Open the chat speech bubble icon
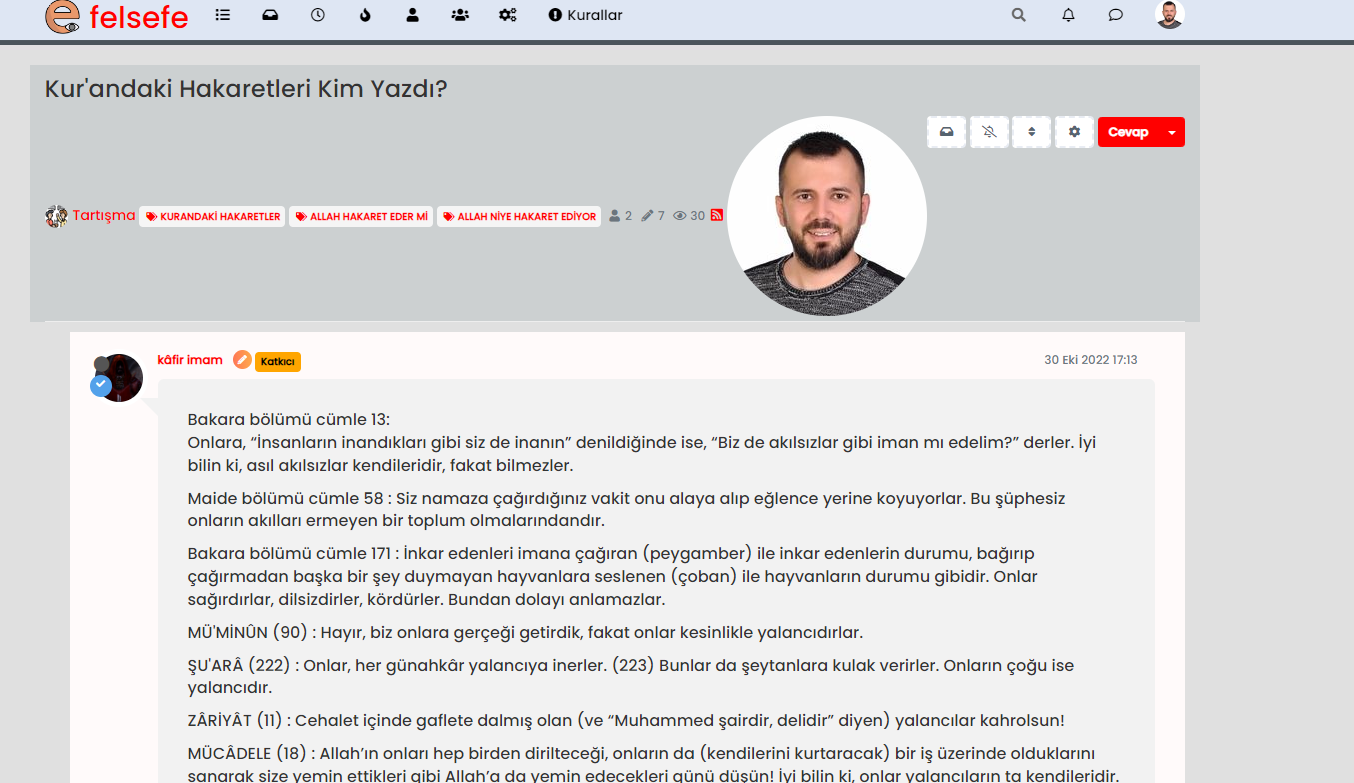Screen dimensions: 1354x783 pos(1116,15)
